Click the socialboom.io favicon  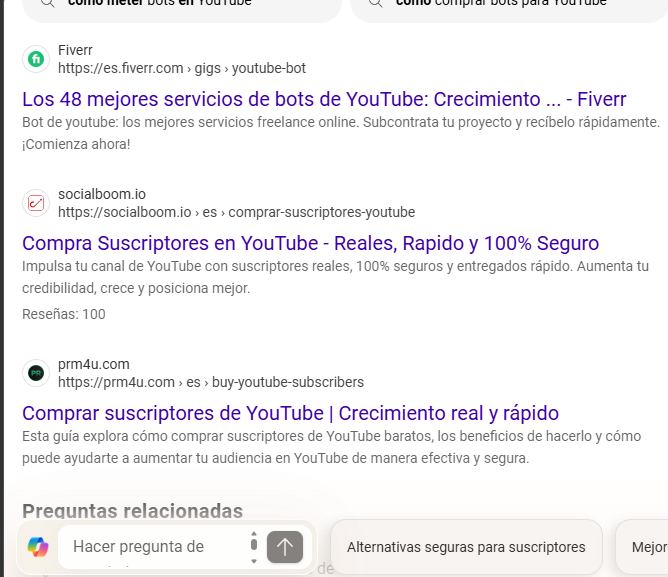point(36,203)
